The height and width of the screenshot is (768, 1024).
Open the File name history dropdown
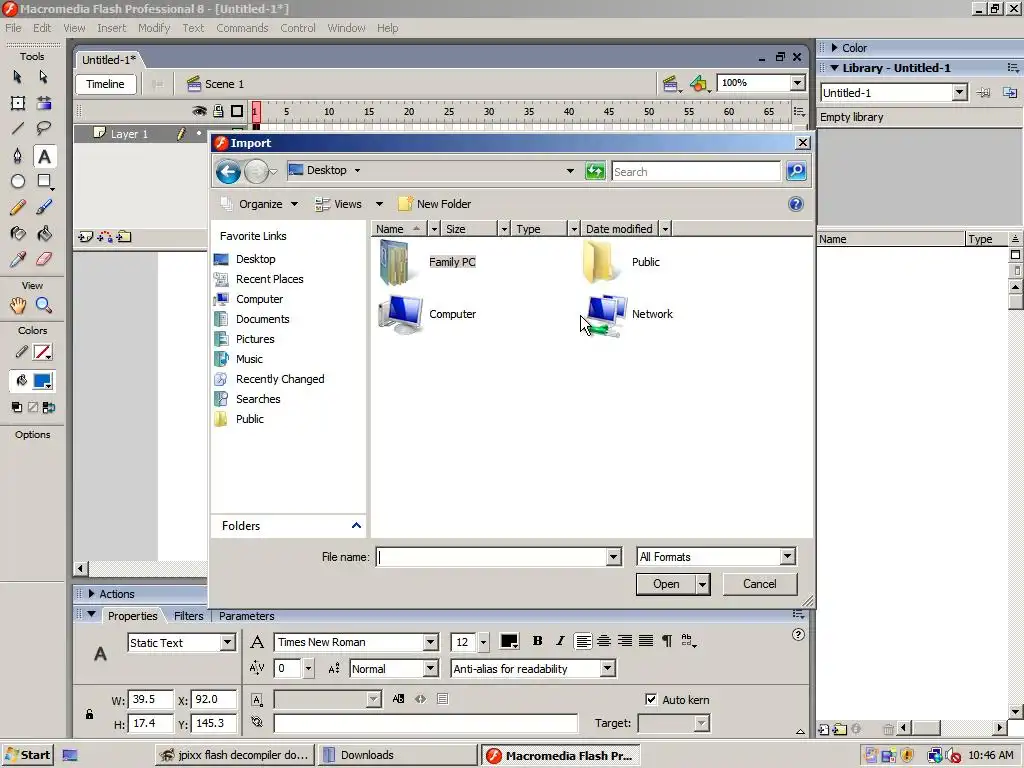[613, 557]
